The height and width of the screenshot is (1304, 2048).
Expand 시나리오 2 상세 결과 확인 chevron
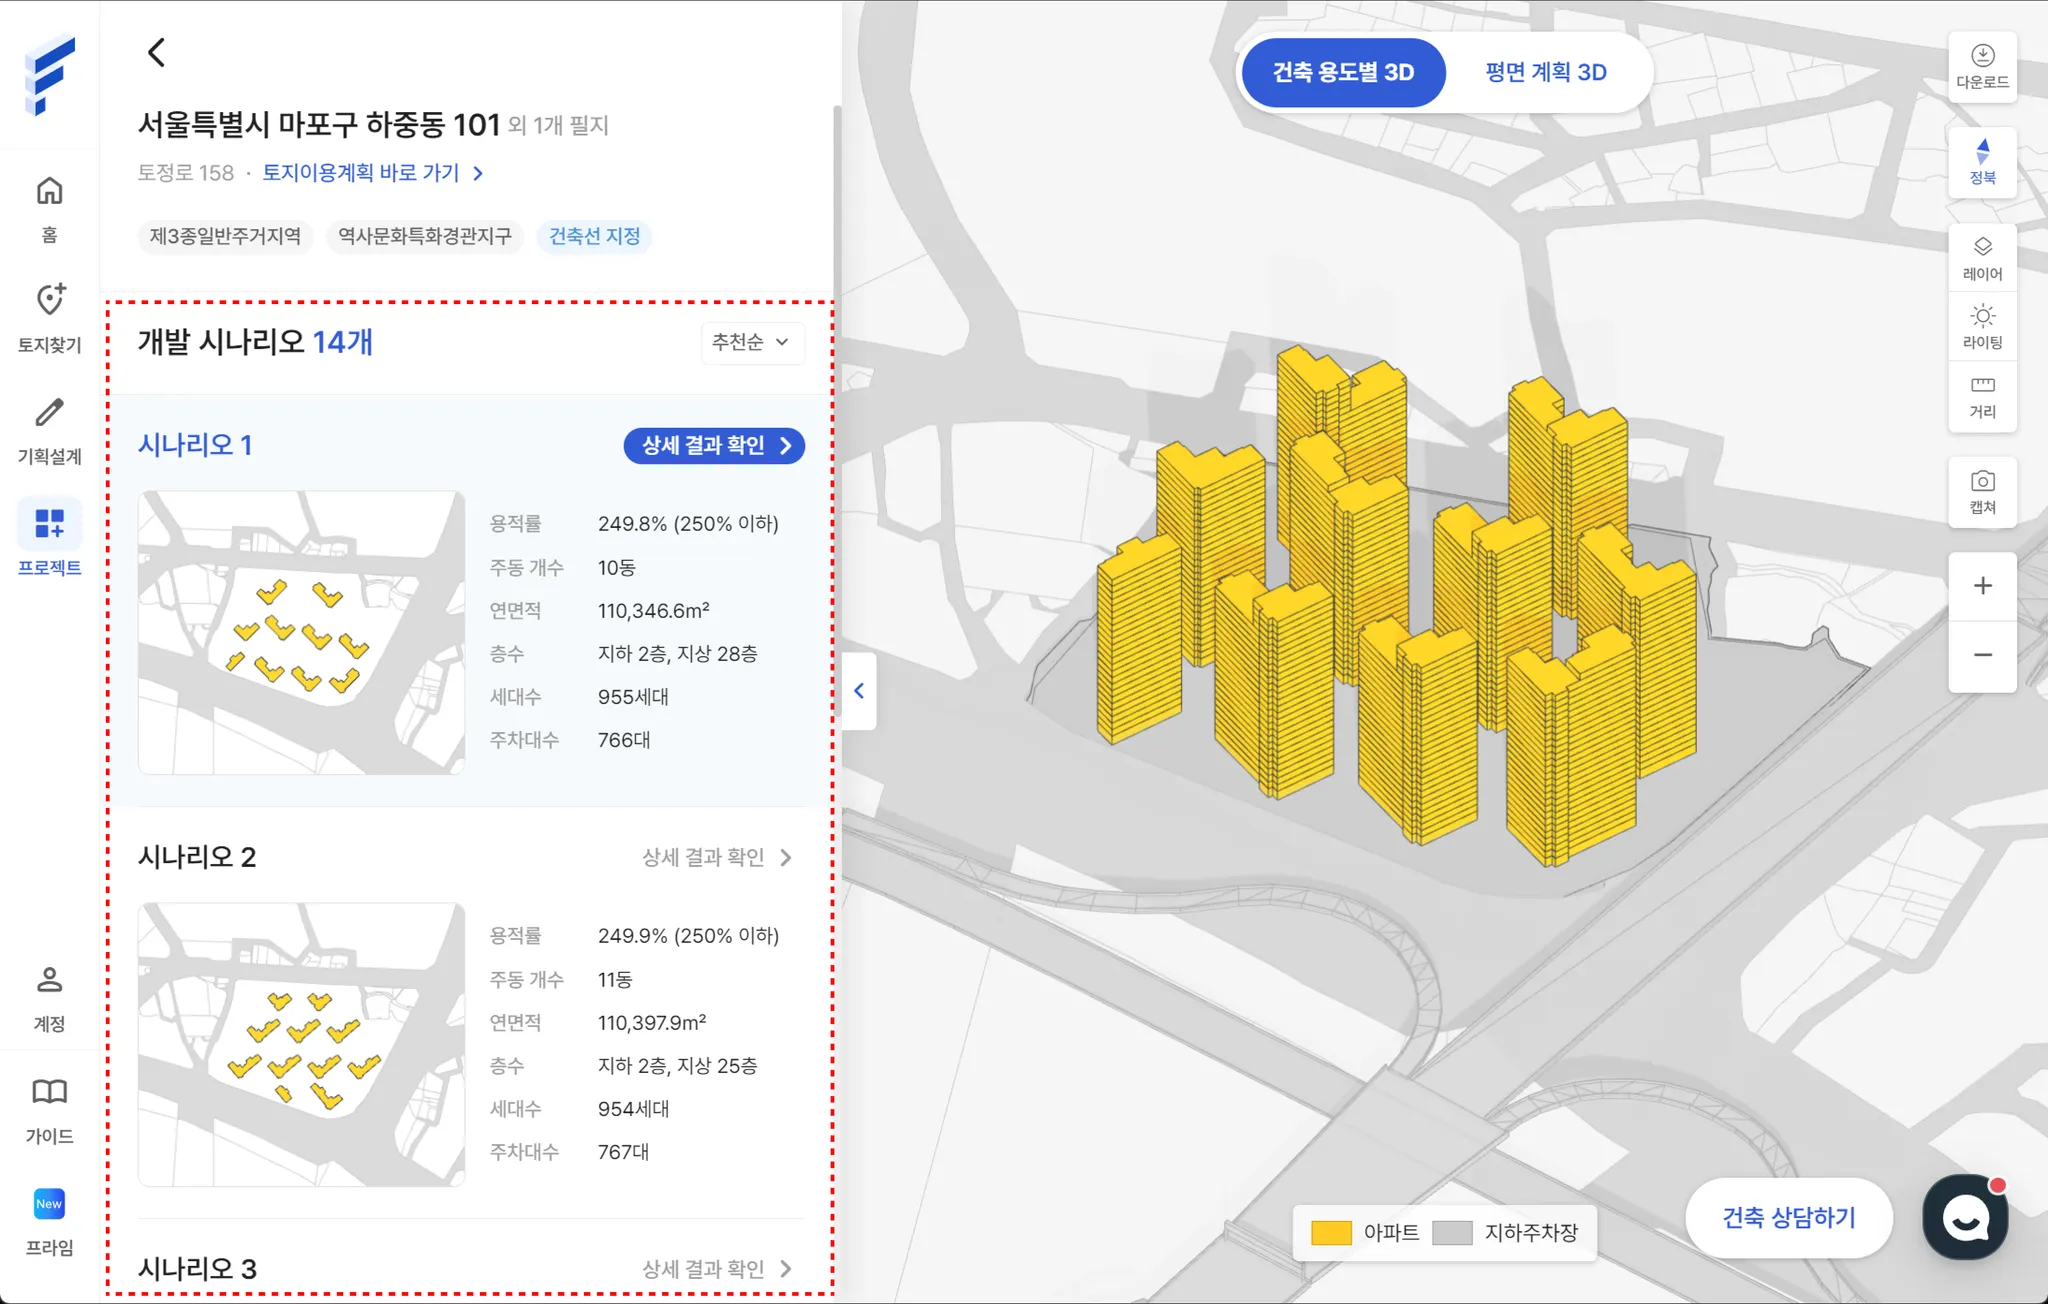tap(786, 857)
